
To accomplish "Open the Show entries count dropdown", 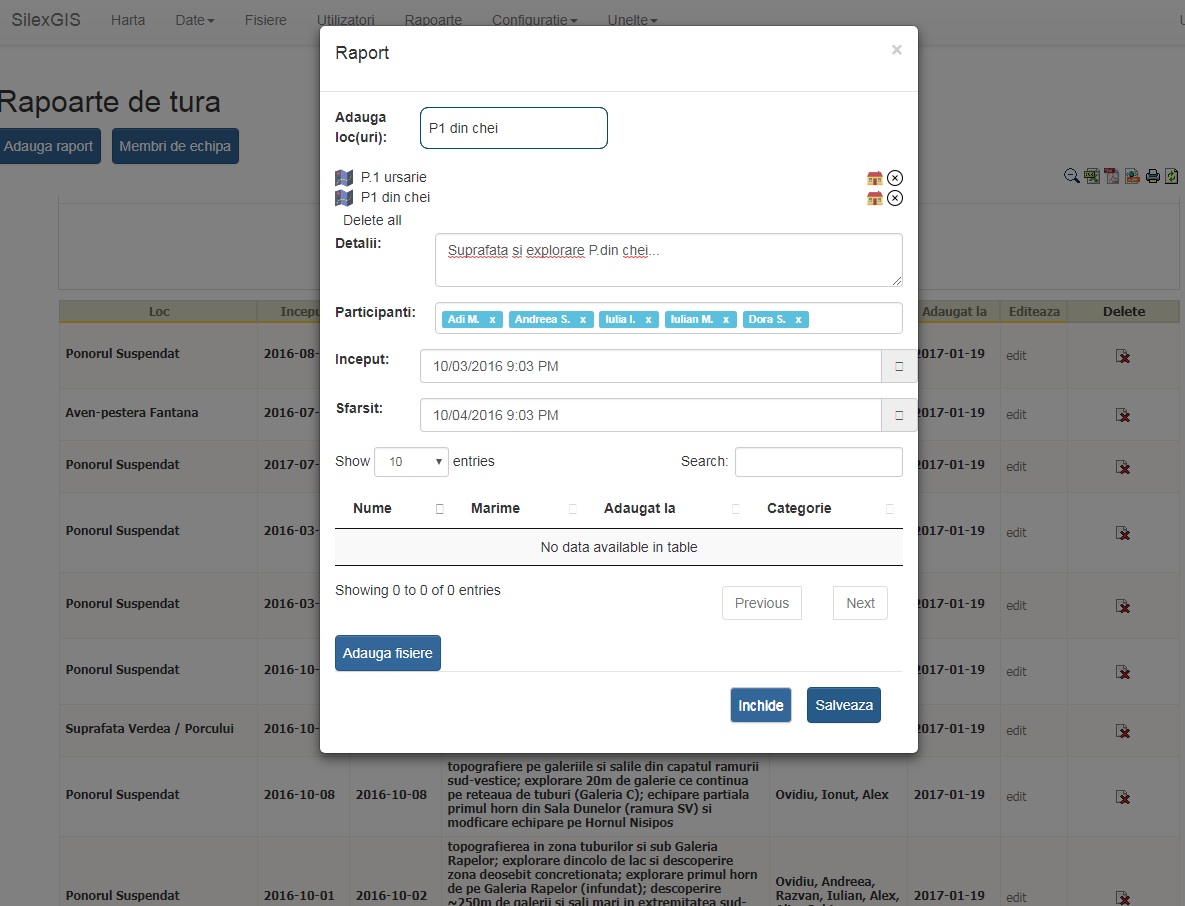I will (411, 462).
